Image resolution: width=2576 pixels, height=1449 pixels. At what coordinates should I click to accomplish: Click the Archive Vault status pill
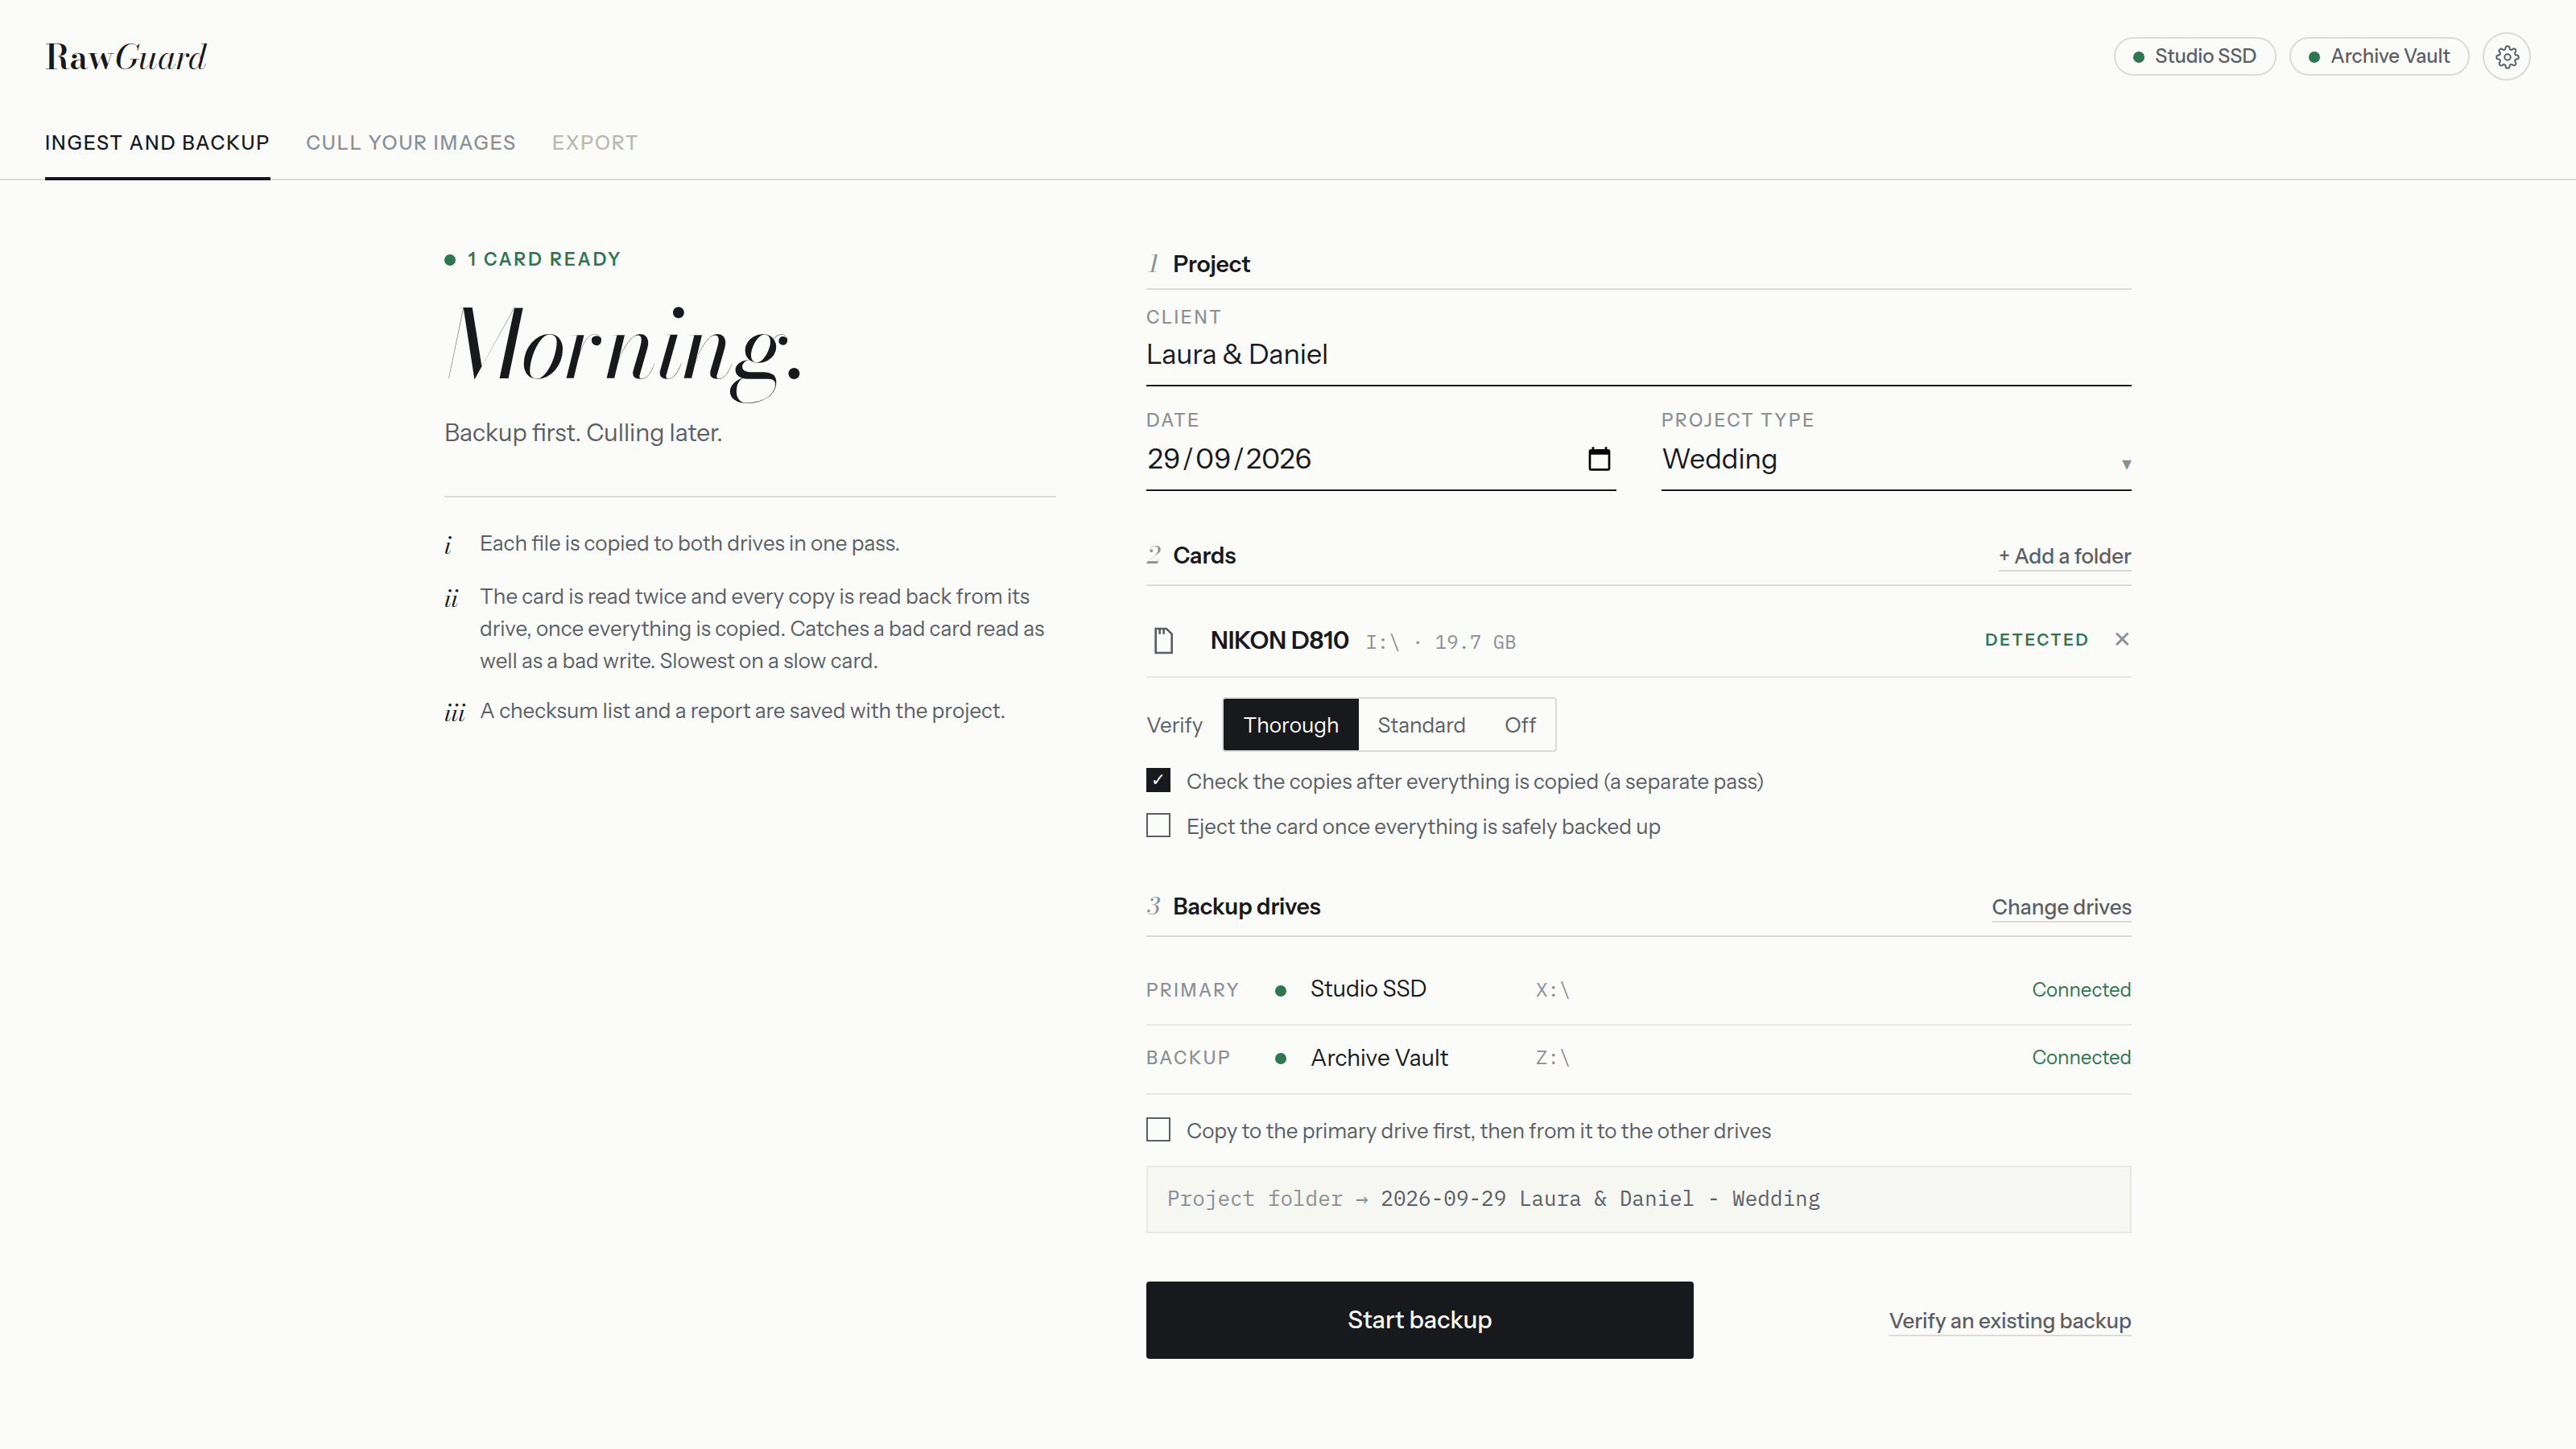click(2379, 56)
